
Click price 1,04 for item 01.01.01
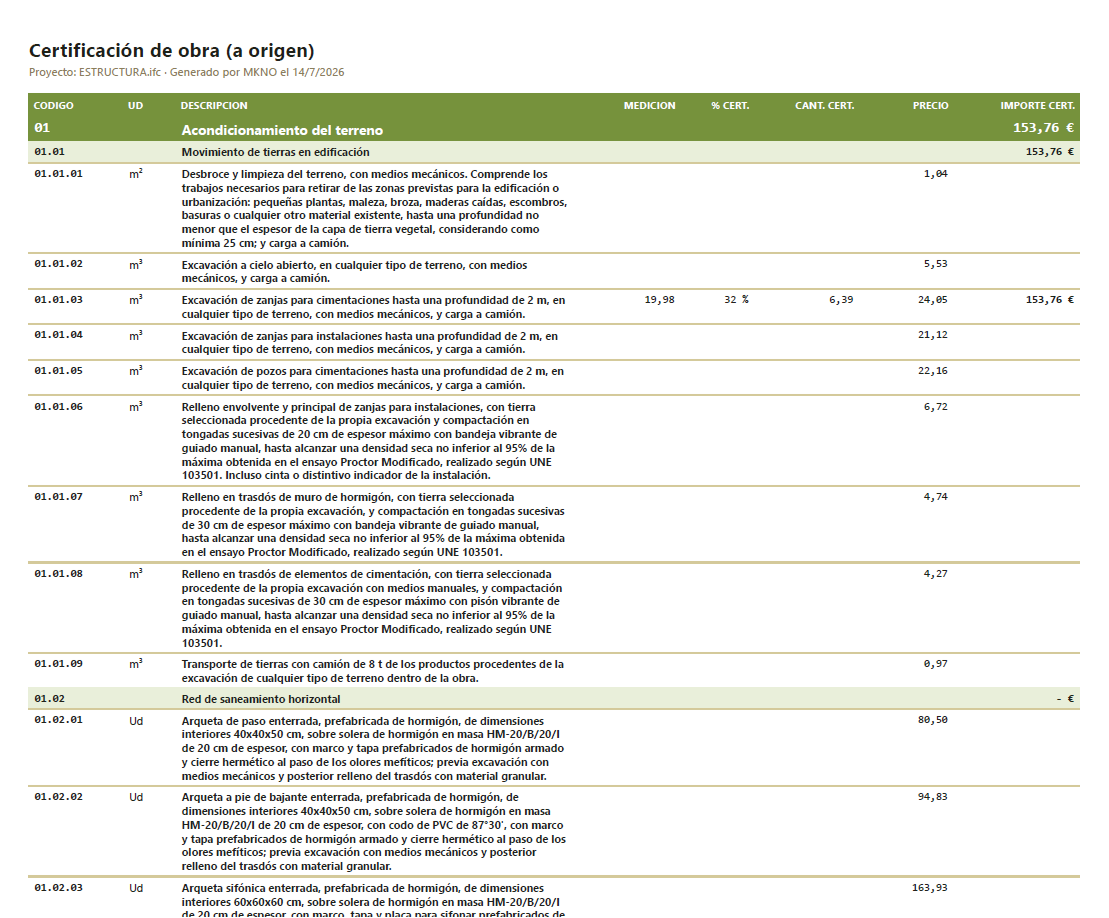tap(935, 173)
